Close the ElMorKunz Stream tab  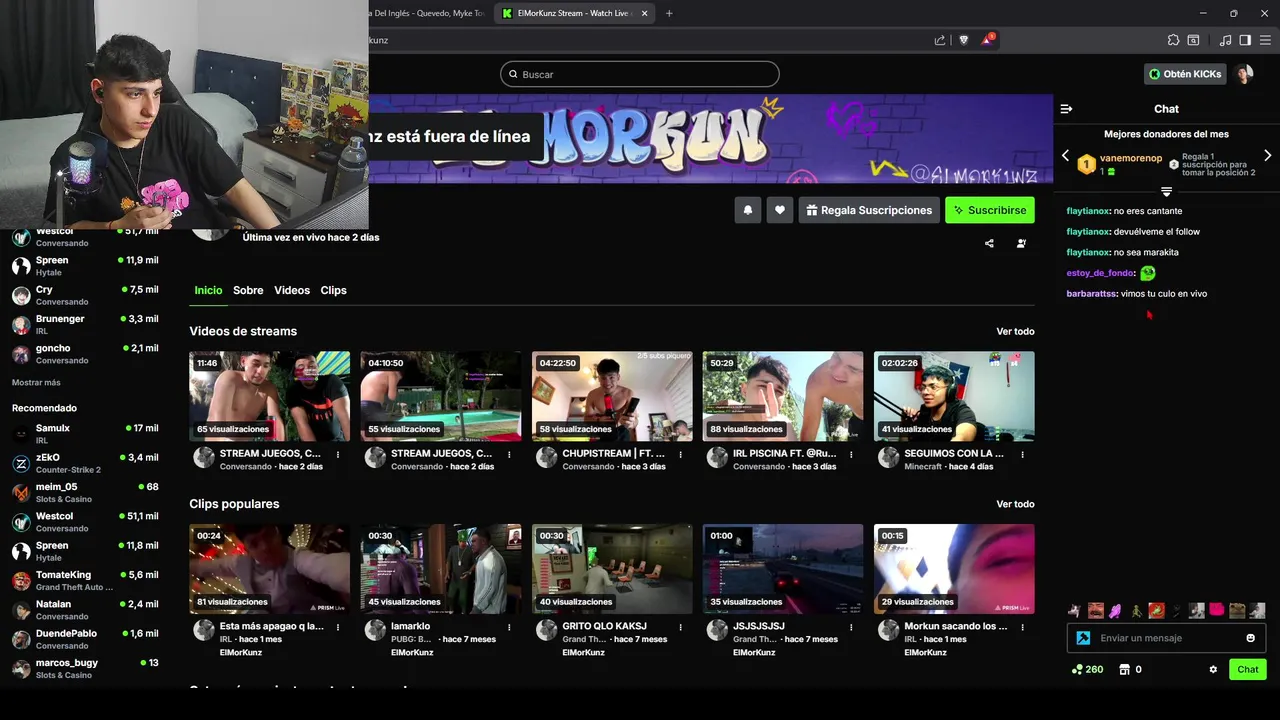(645, 13)
